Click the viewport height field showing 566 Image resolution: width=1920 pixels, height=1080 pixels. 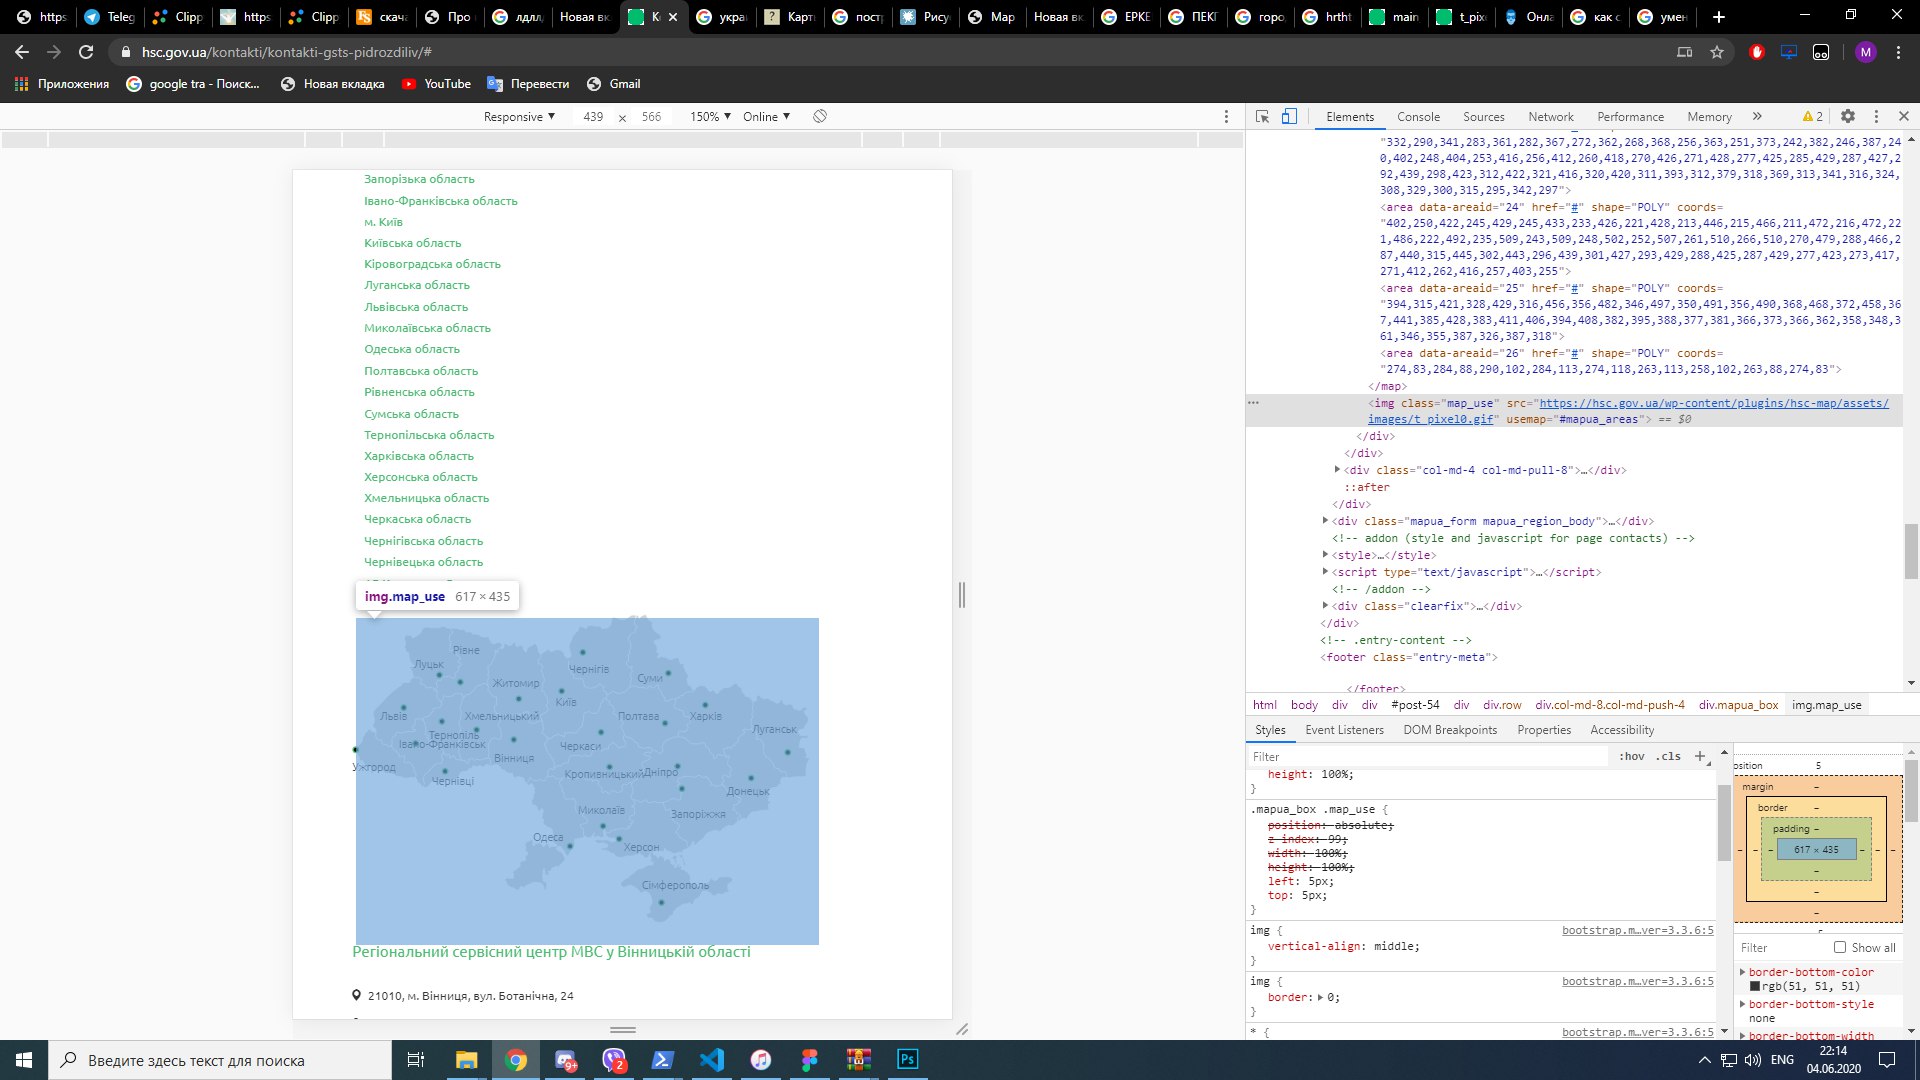[x=651, y=117]
